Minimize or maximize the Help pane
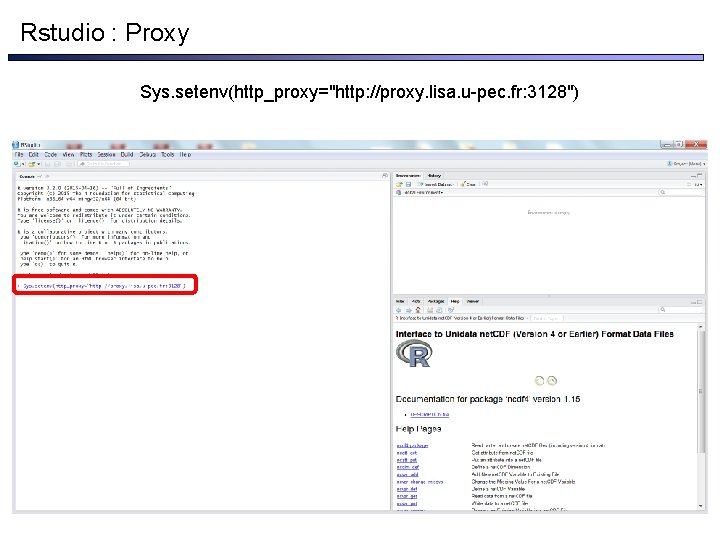Image resolution: width=720 pixels, height=540 pixels. click(697, 302)
